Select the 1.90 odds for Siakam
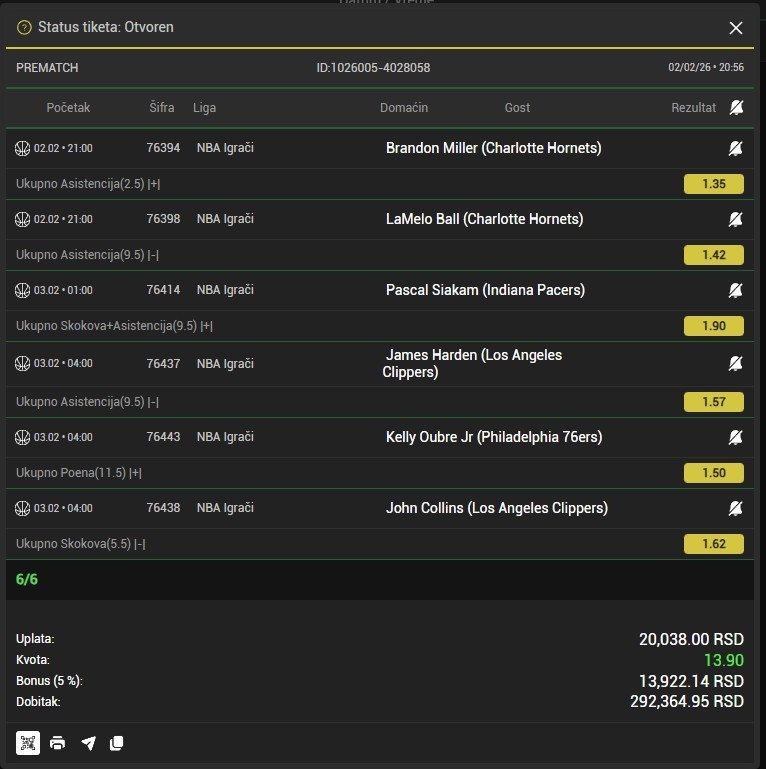The image size is (766, 769). [x=713, y=326]
